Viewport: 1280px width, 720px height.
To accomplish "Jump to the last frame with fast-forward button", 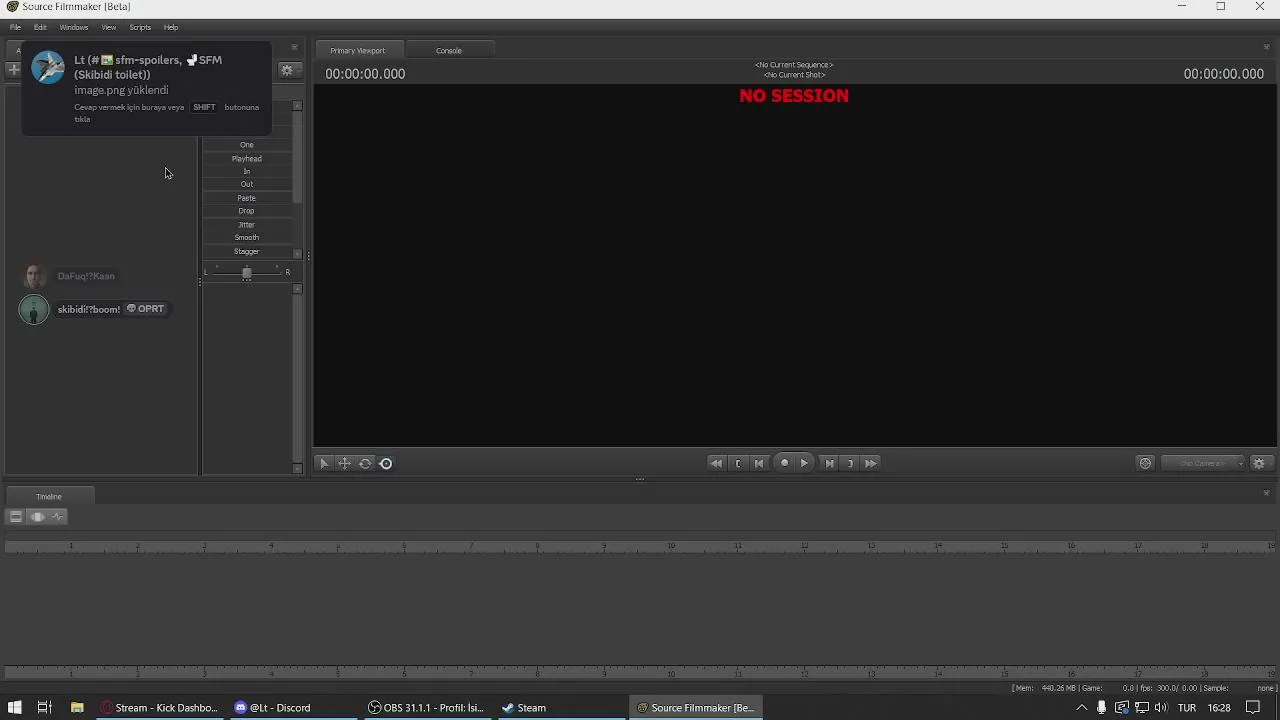I will [871, 463].
